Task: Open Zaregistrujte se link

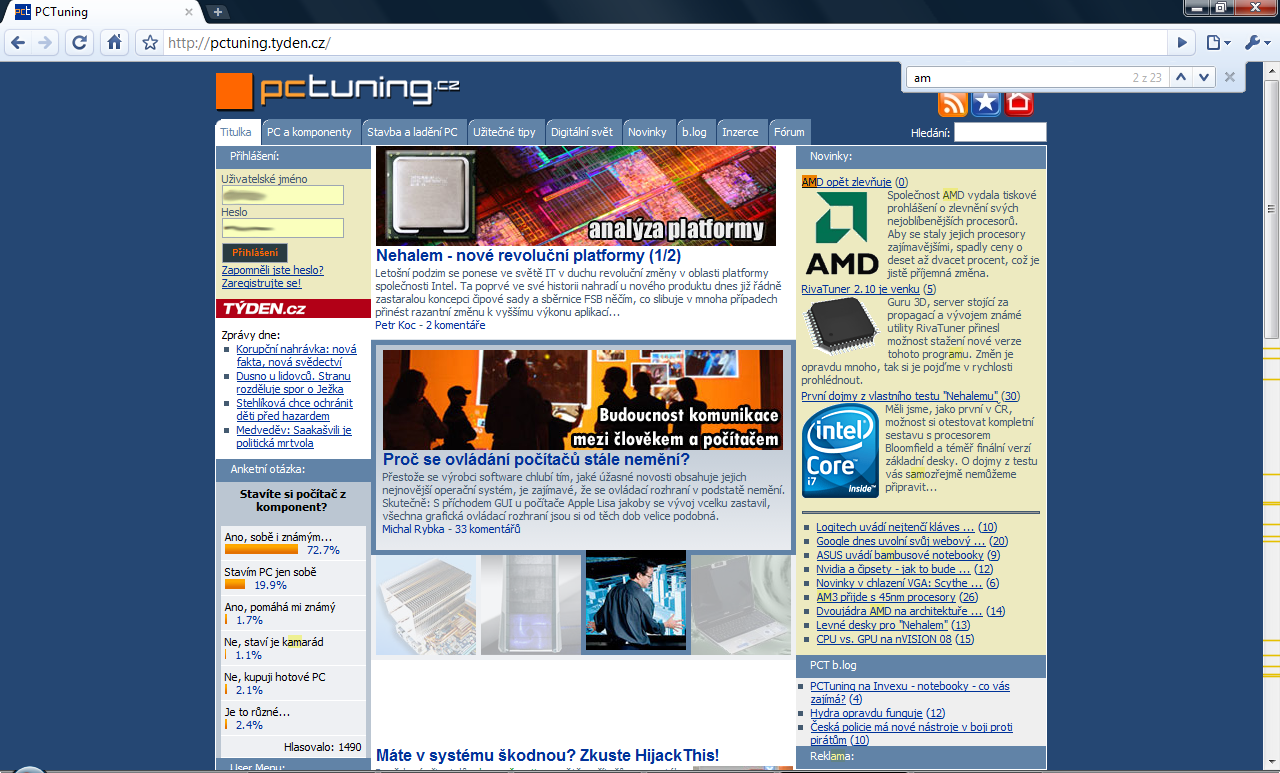Action: tap(261, 283)
